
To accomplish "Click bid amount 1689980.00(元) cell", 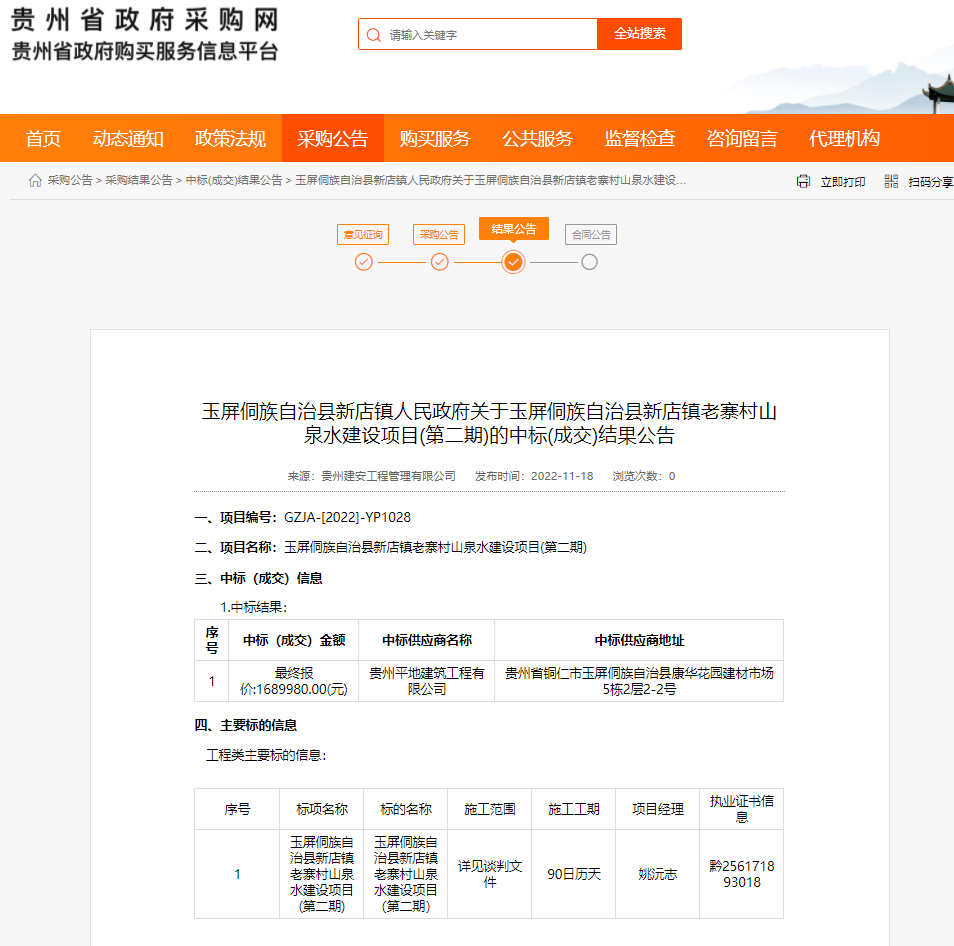I will pyautogui.click(x=294, y=681).
